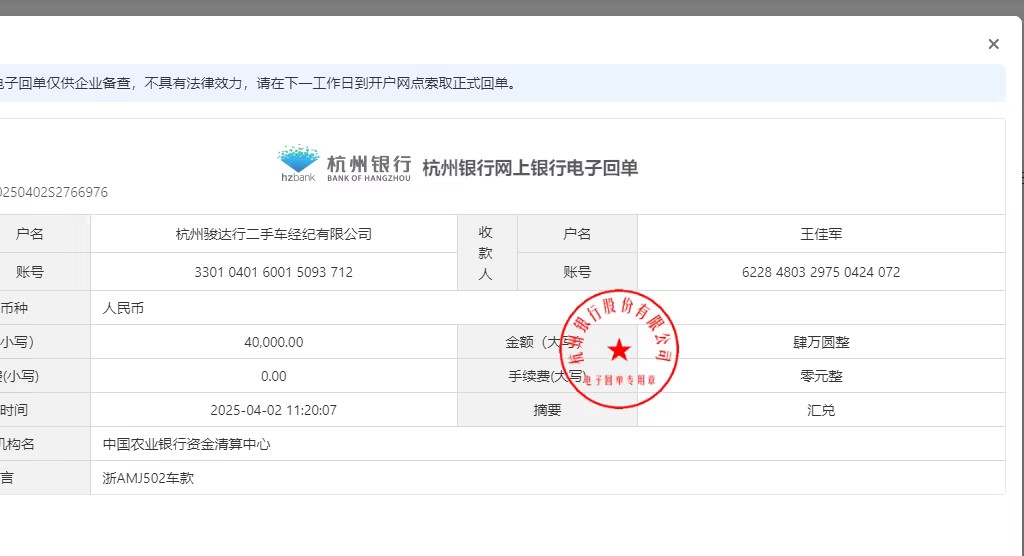Click the payer 账号 label cell
The height and width of the screenshot is (556, 1024).
click(44, 272)
